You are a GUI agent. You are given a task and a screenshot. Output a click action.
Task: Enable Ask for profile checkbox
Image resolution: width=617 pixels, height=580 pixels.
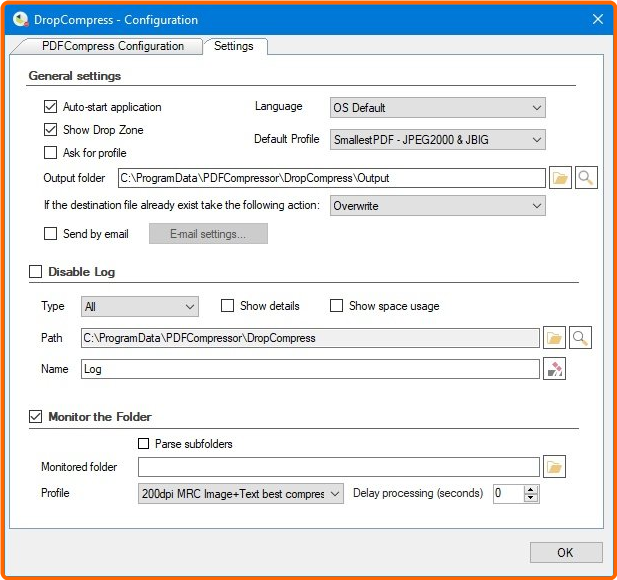click(51, 153)
